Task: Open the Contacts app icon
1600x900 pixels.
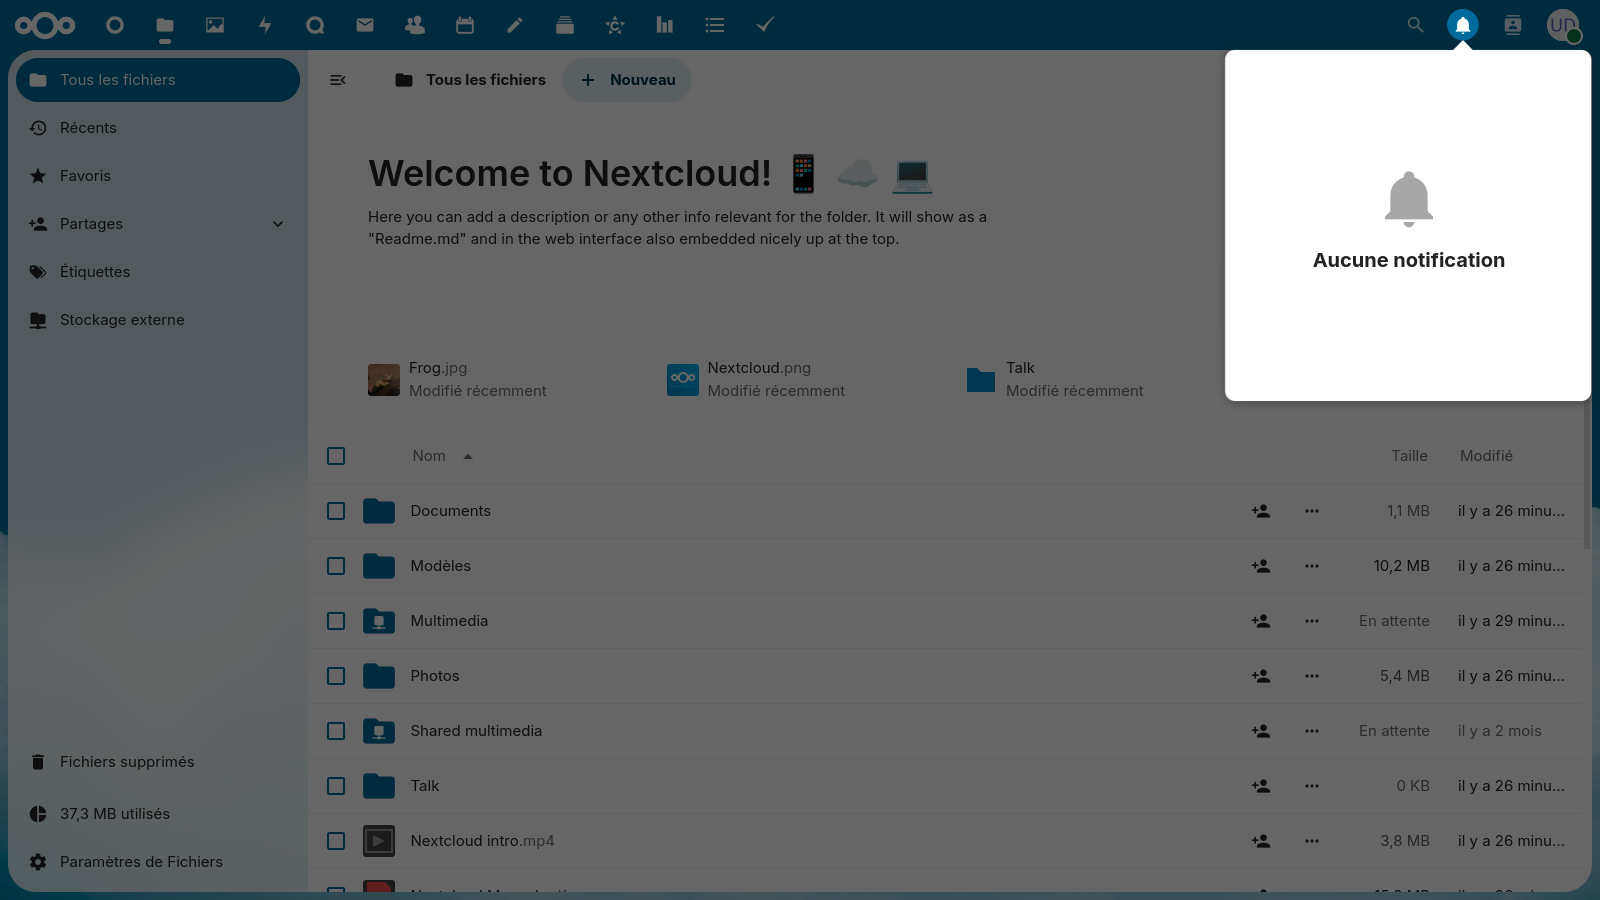Action: click(x=415, y=25)
